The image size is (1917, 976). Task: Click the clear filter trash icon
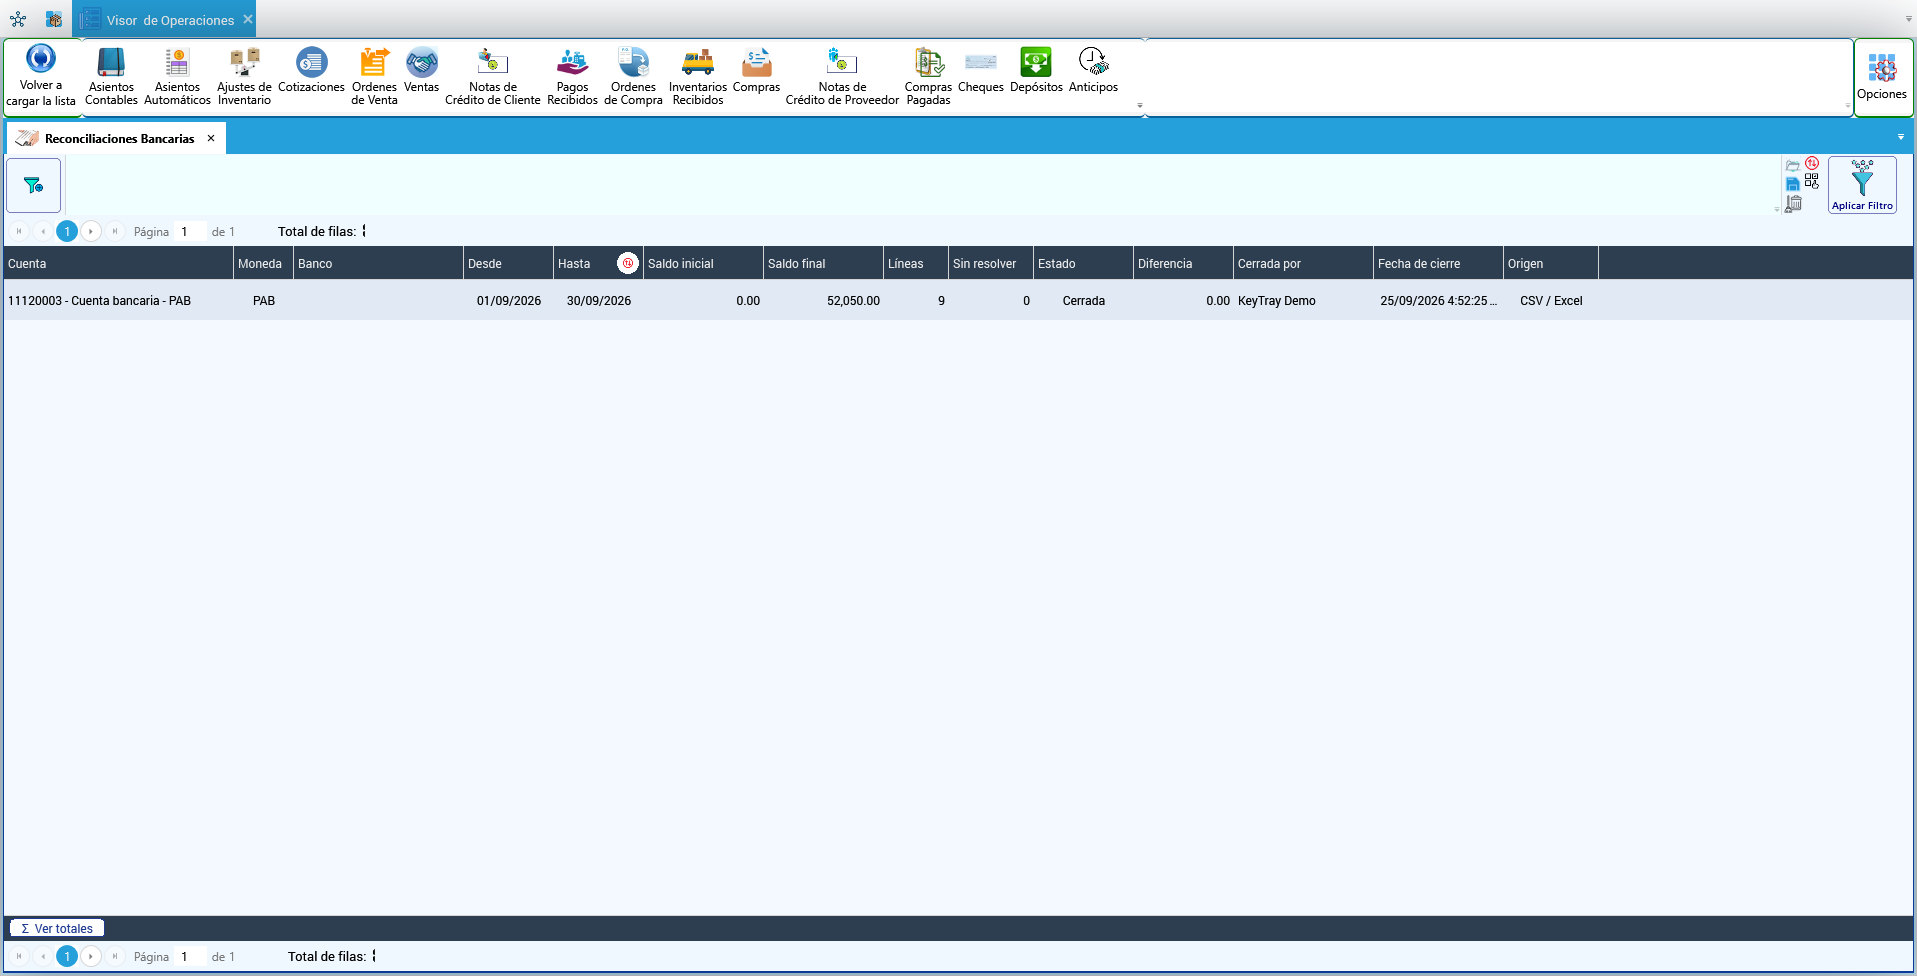[1794, 203]
